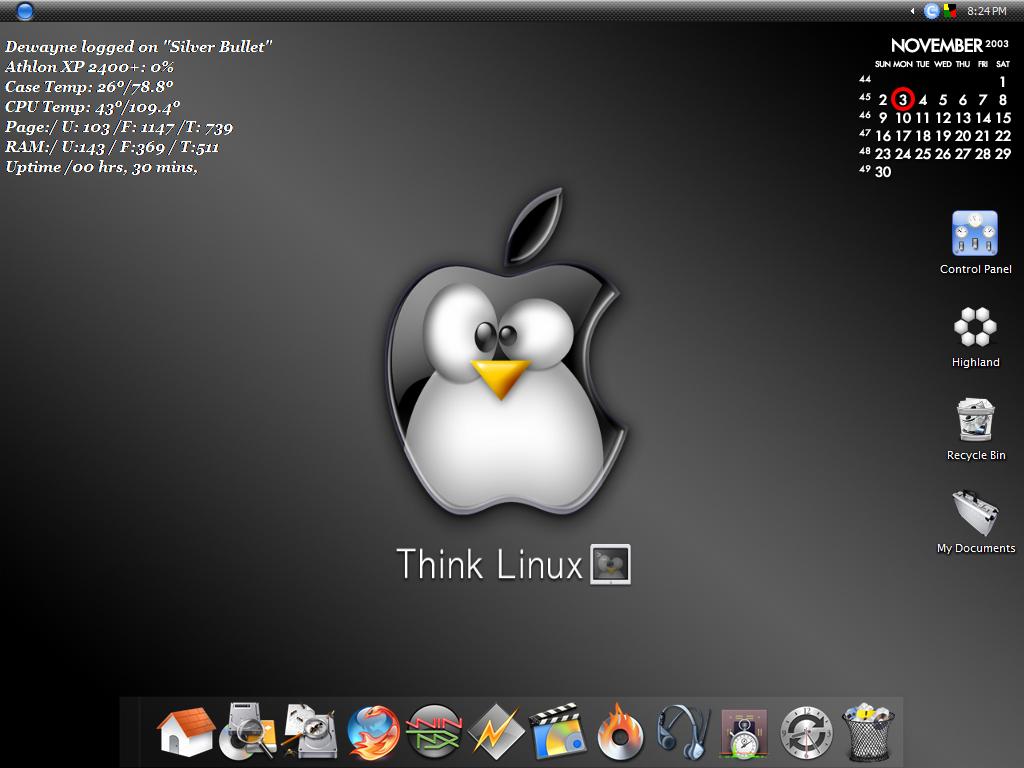Open the clapperboard video player dock icon
Image resolution: width=1024 pixels, height=768 pixels.
tap(557, 733)
